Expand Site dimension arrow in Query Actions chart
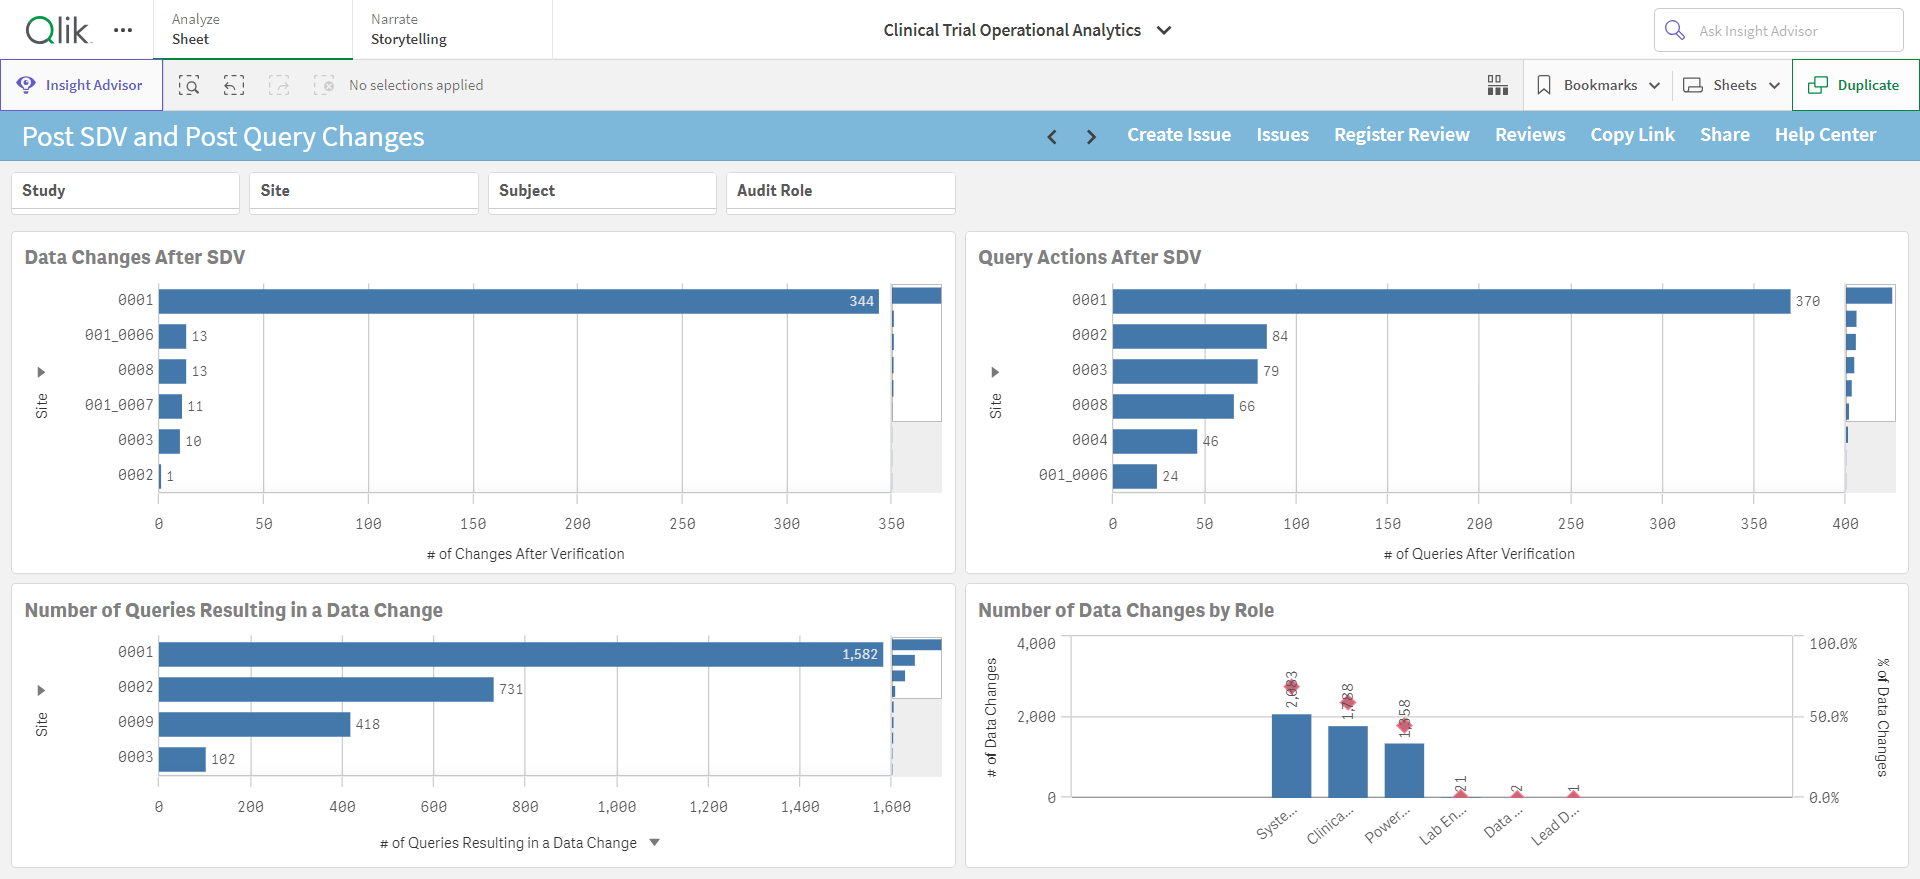Viewport: 1920px width, 879px height. coord(995,372)
